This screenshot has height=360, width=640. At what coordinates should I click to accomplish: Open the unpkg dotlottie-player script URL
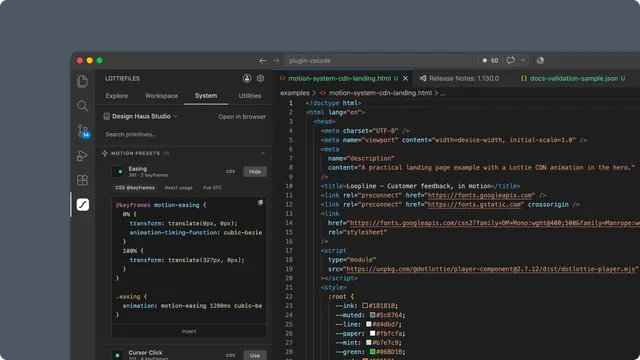pyautogui.click(x=491, y=269)
